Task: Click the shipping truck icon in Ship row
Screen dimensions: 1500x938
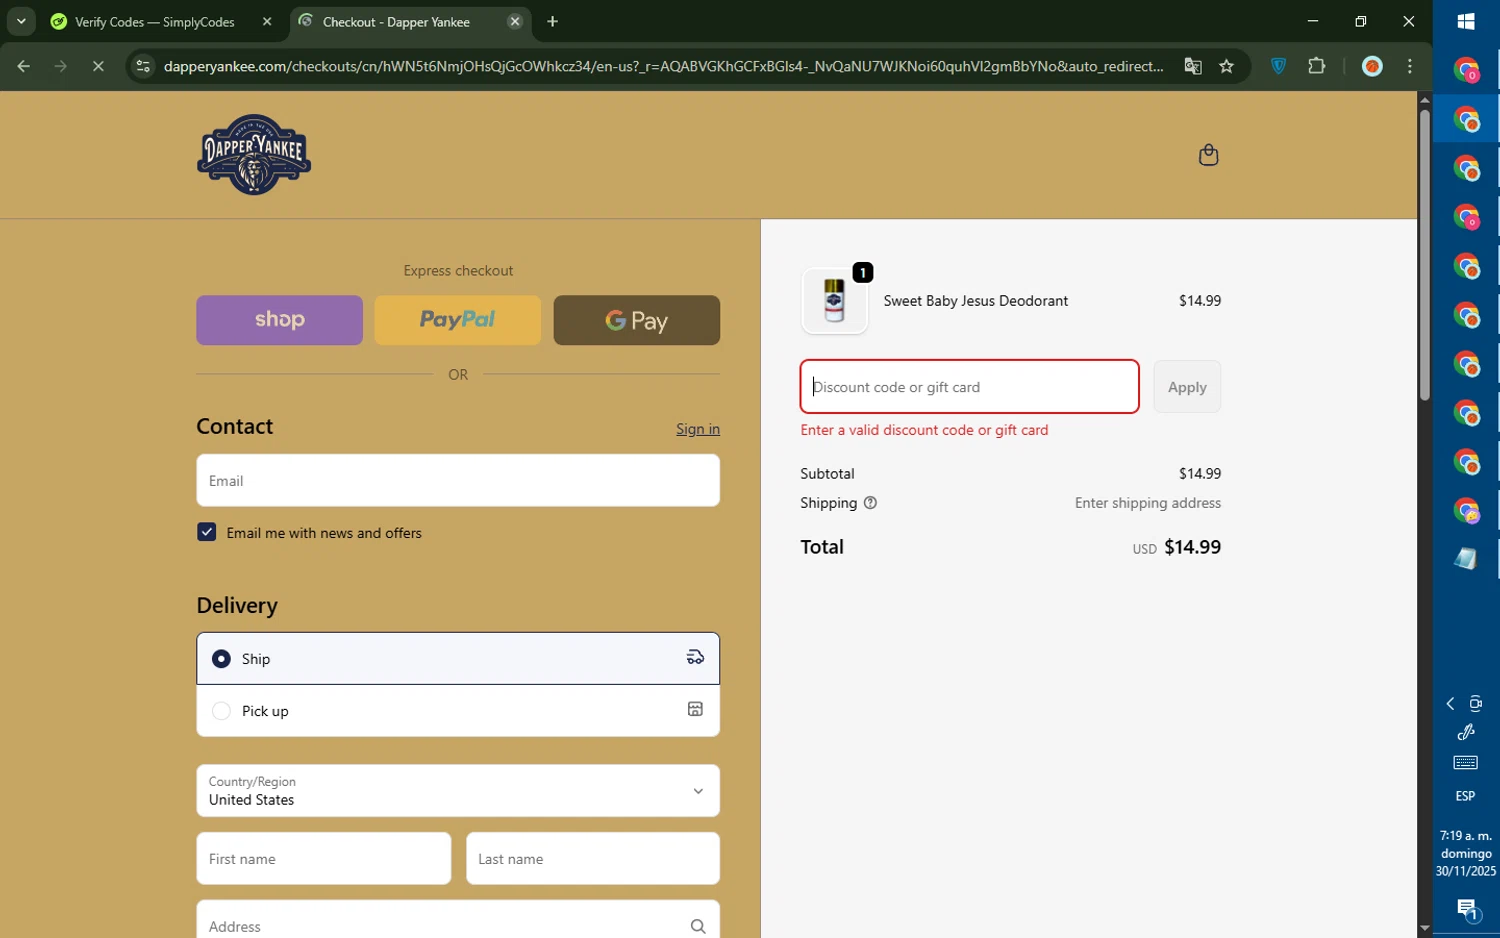Action: click(695, 658)
